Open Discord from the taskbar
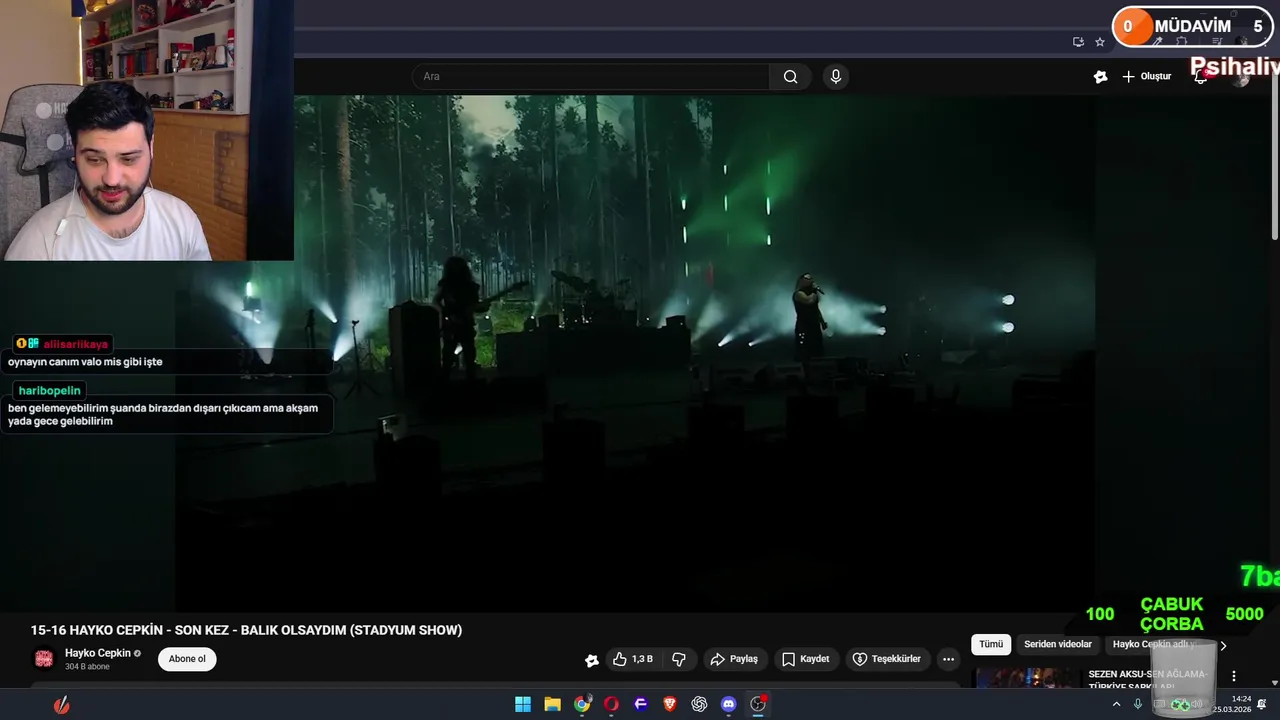Image resolution: width=1280 pixels, height=720 pixels. pos(729,704)
